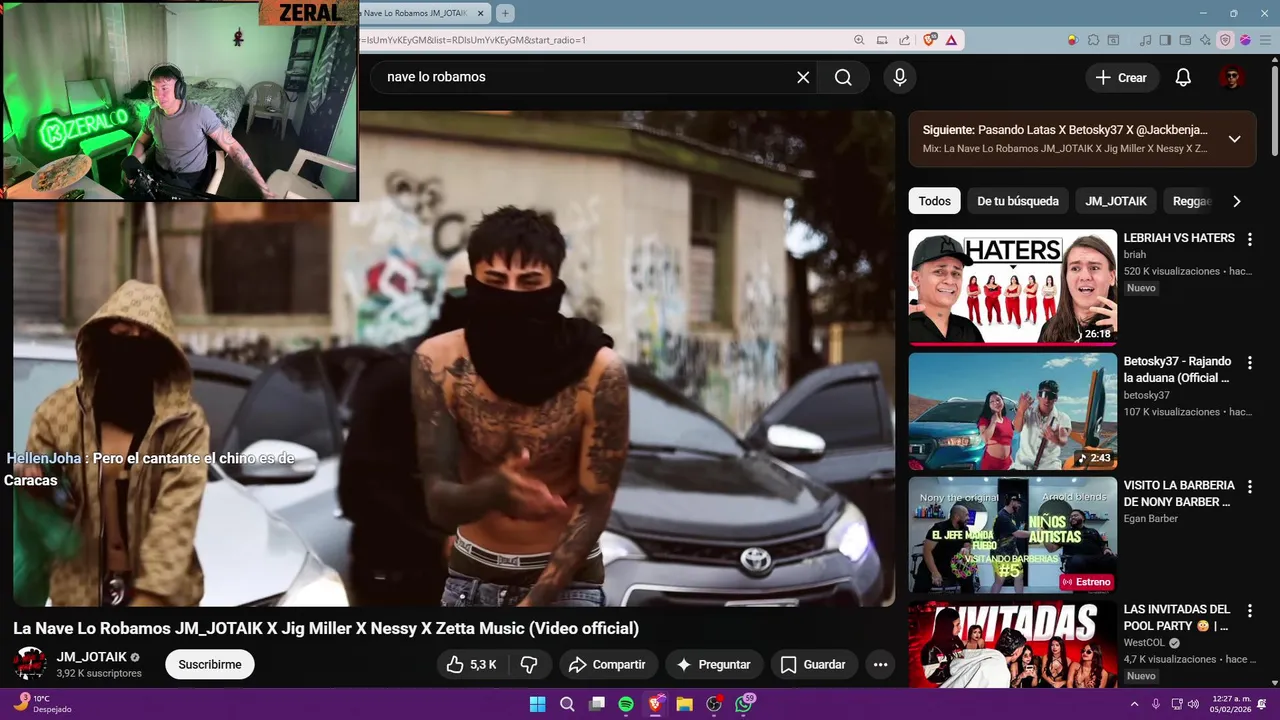Image resolution: width=1280 pixels, height=720 pixels.
Task: Click the Brave Shields lion icon
Action: (930, 40)
